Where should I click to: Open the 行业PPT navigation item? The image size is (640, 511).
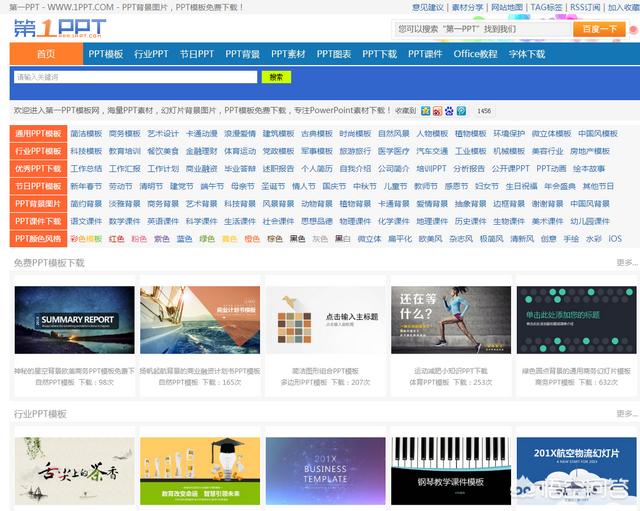(151, 54)
